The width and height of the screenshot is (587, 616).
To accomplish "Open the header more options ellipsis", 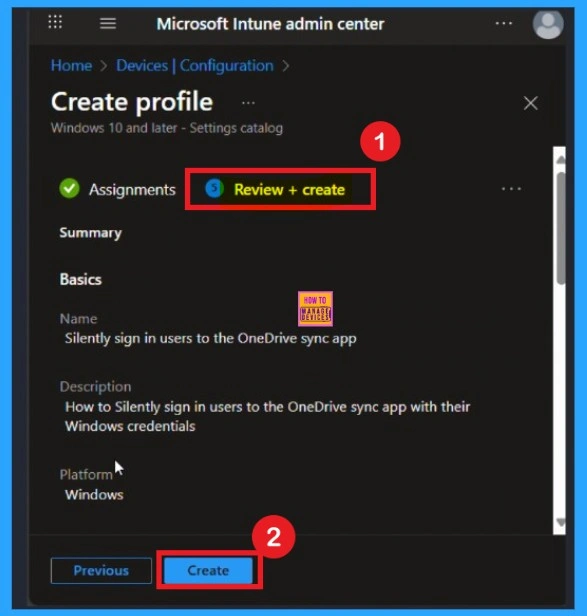I will click(504, 24).
